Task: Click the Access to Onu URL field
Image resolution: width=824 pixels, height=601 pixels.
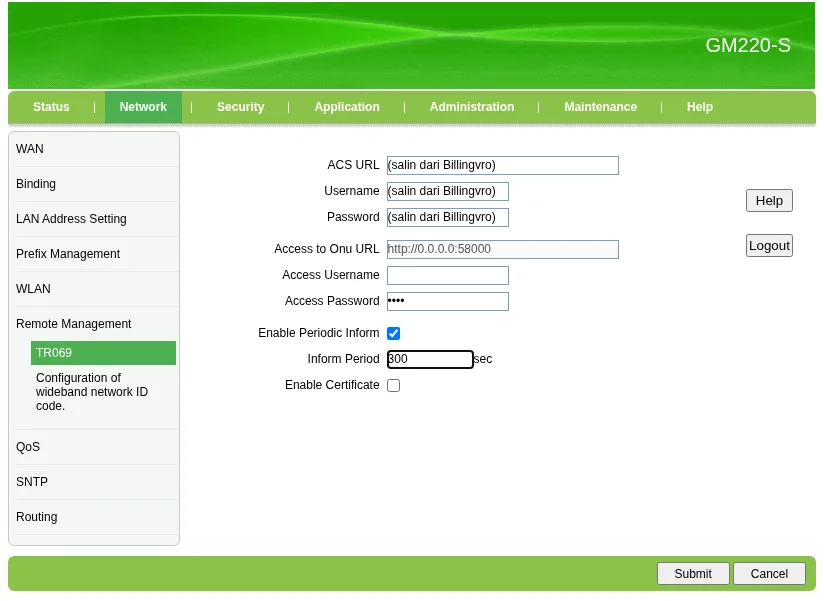Action: click(x=503, y=250)
